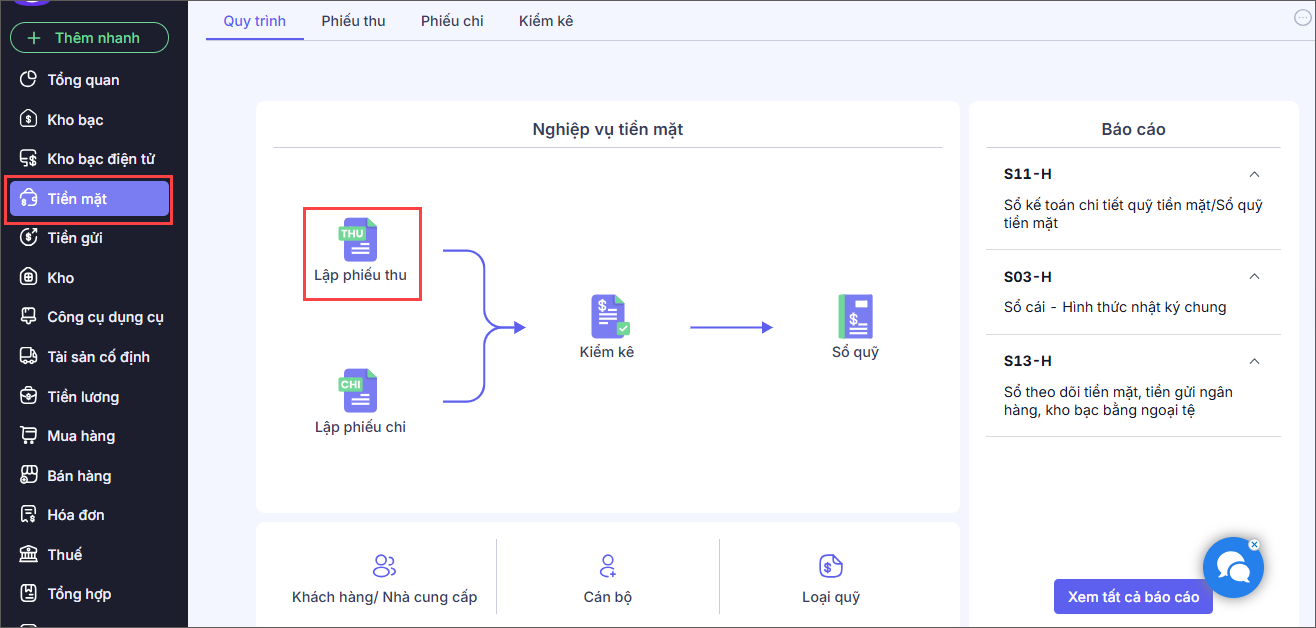Open the Tổng quan overview icon
This screenshot has width=1316, height=628.
(x=29, y=80)
